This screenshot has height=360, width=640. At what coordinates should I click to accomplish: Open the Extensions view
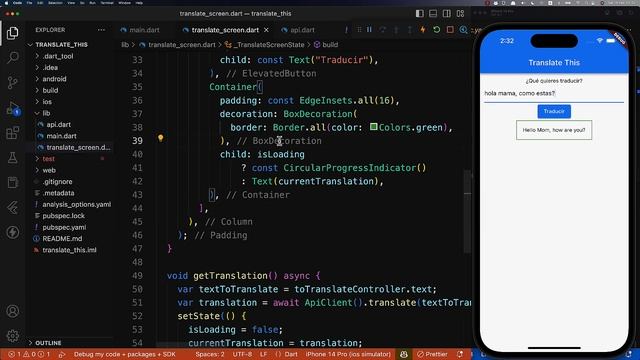click(13, 133)
